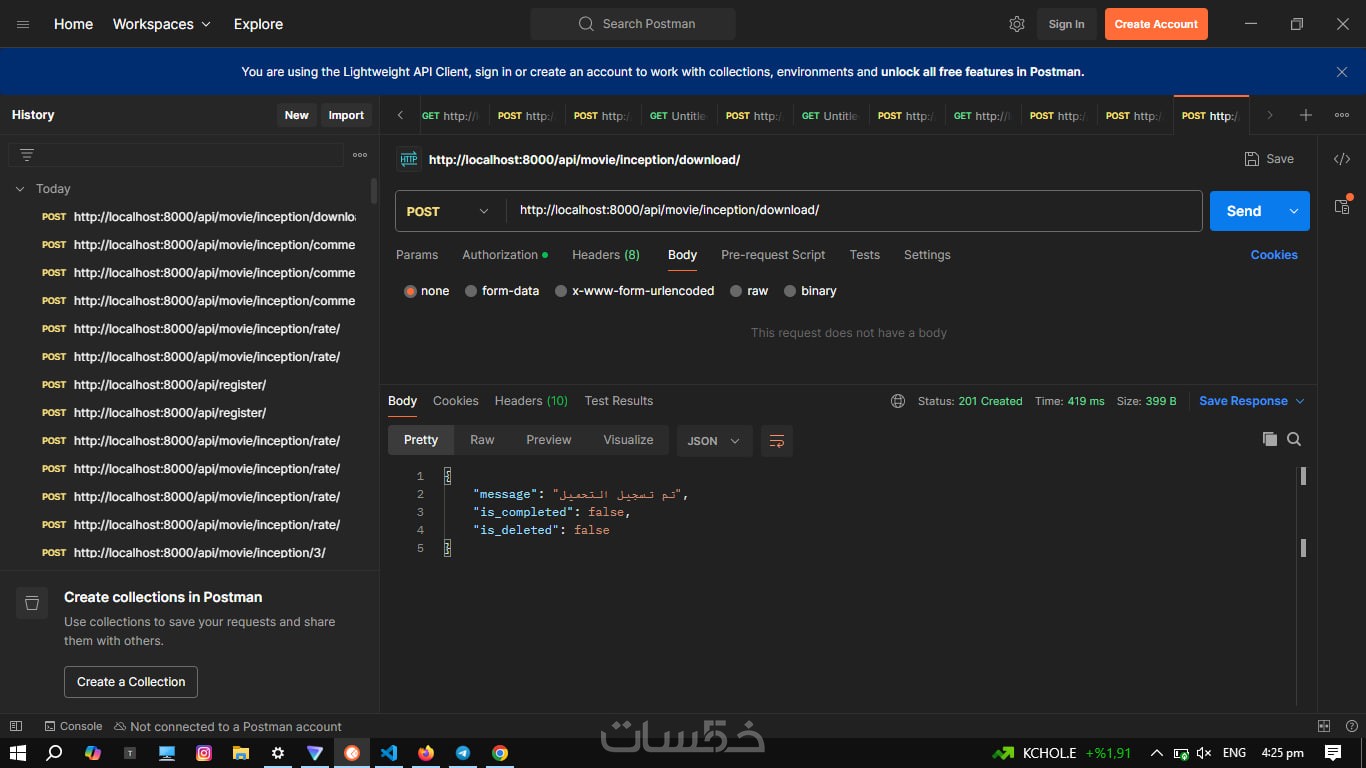The height and width of the screenshot is (768, 1366).
Task: Click the Send button
Action: [x=1244, y=211]
